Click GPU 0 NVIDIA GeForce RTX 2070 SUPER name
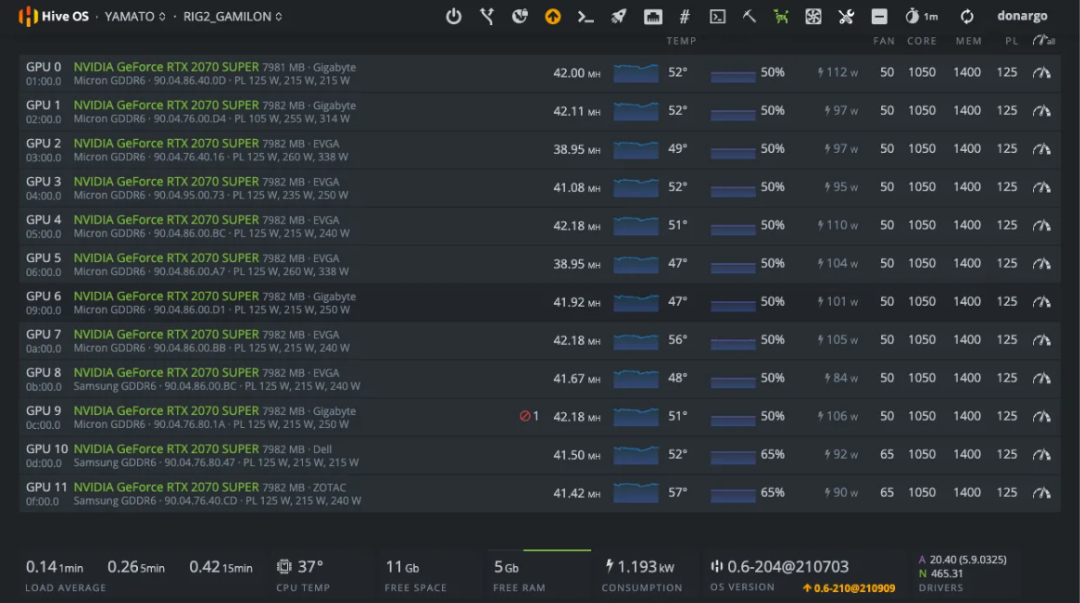 pyautogui.click(x=166, y=67)
